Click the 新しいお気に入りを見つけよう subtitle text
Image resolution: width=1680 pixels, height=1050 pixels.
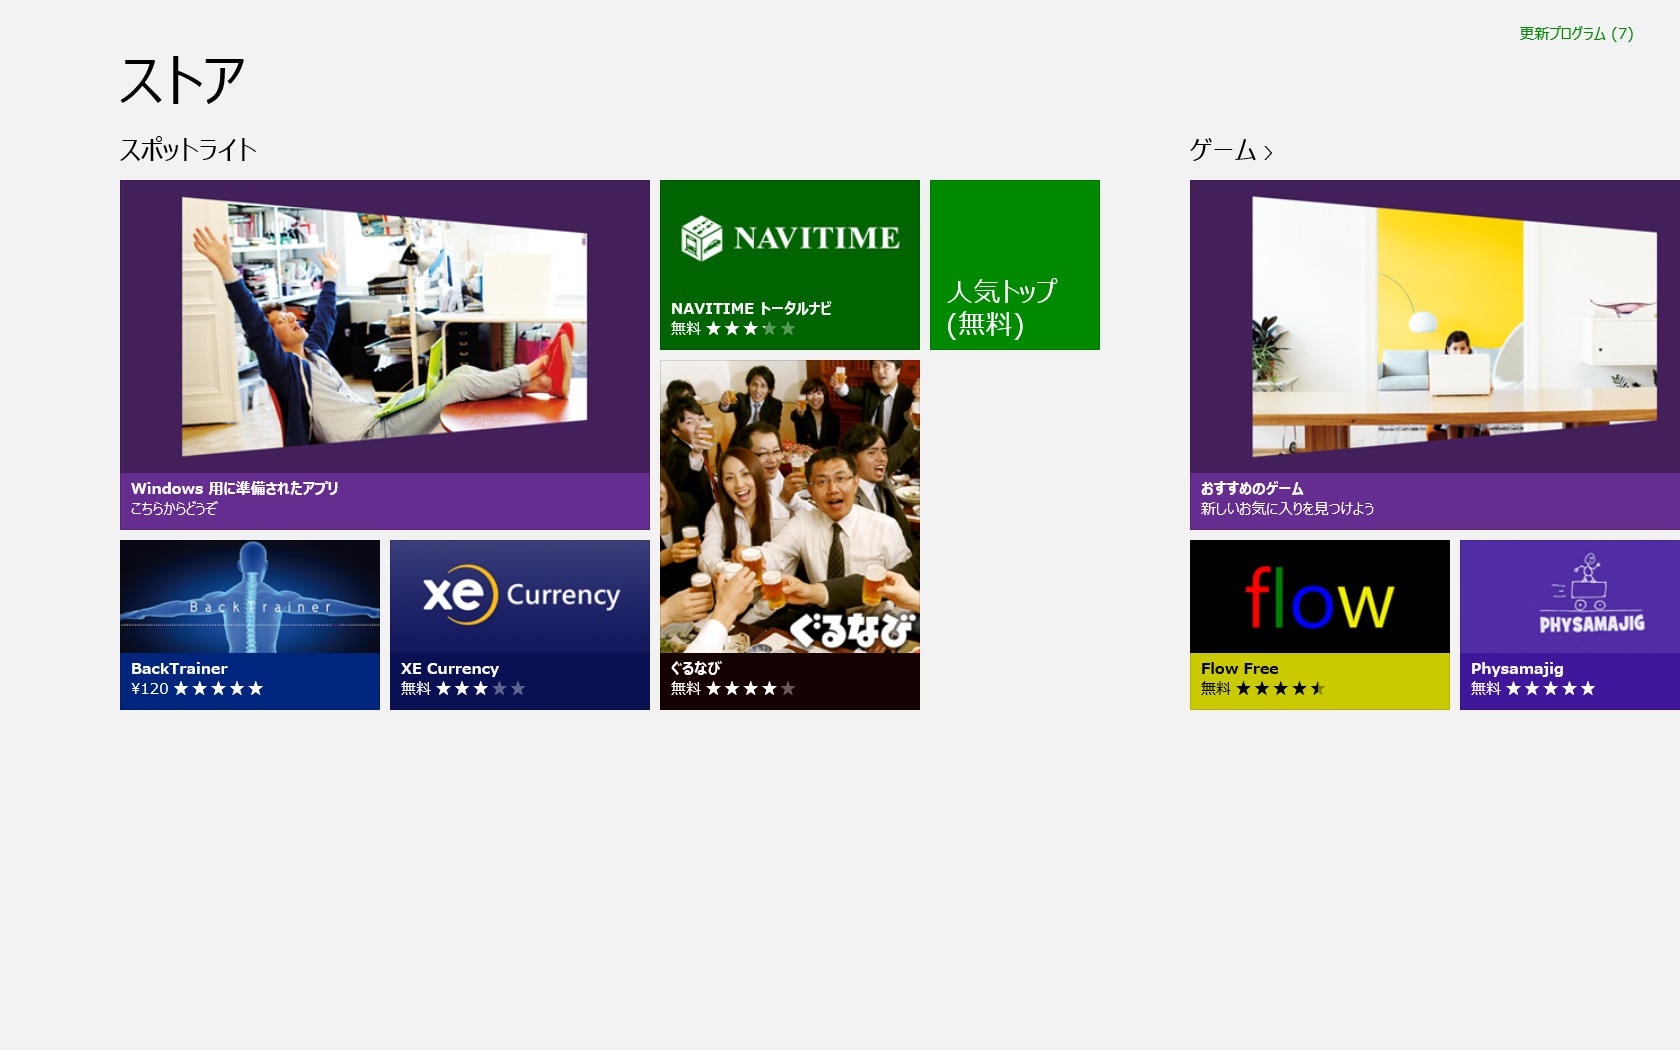tap(1288, 508)
